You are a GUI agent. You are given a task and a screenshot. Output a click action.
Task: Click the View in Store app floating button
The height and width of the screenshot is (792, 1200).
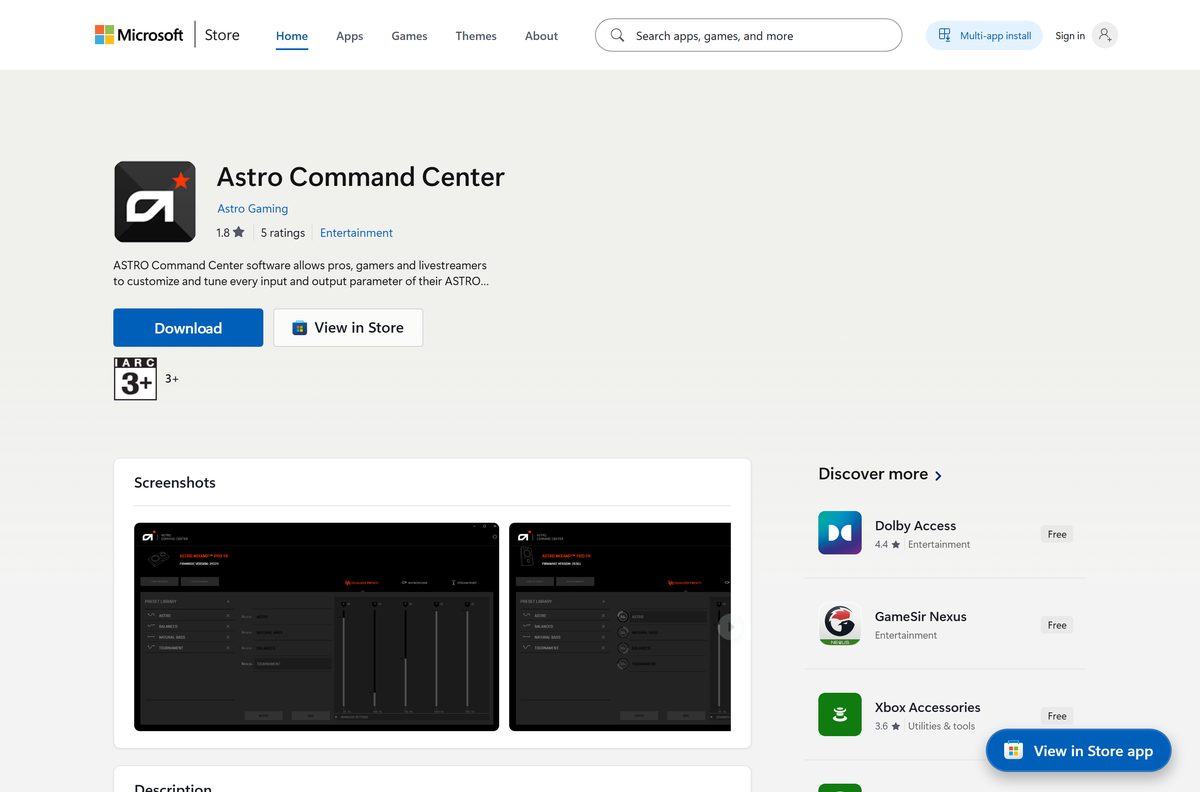pyautogui.click(x=1078, y=750)
